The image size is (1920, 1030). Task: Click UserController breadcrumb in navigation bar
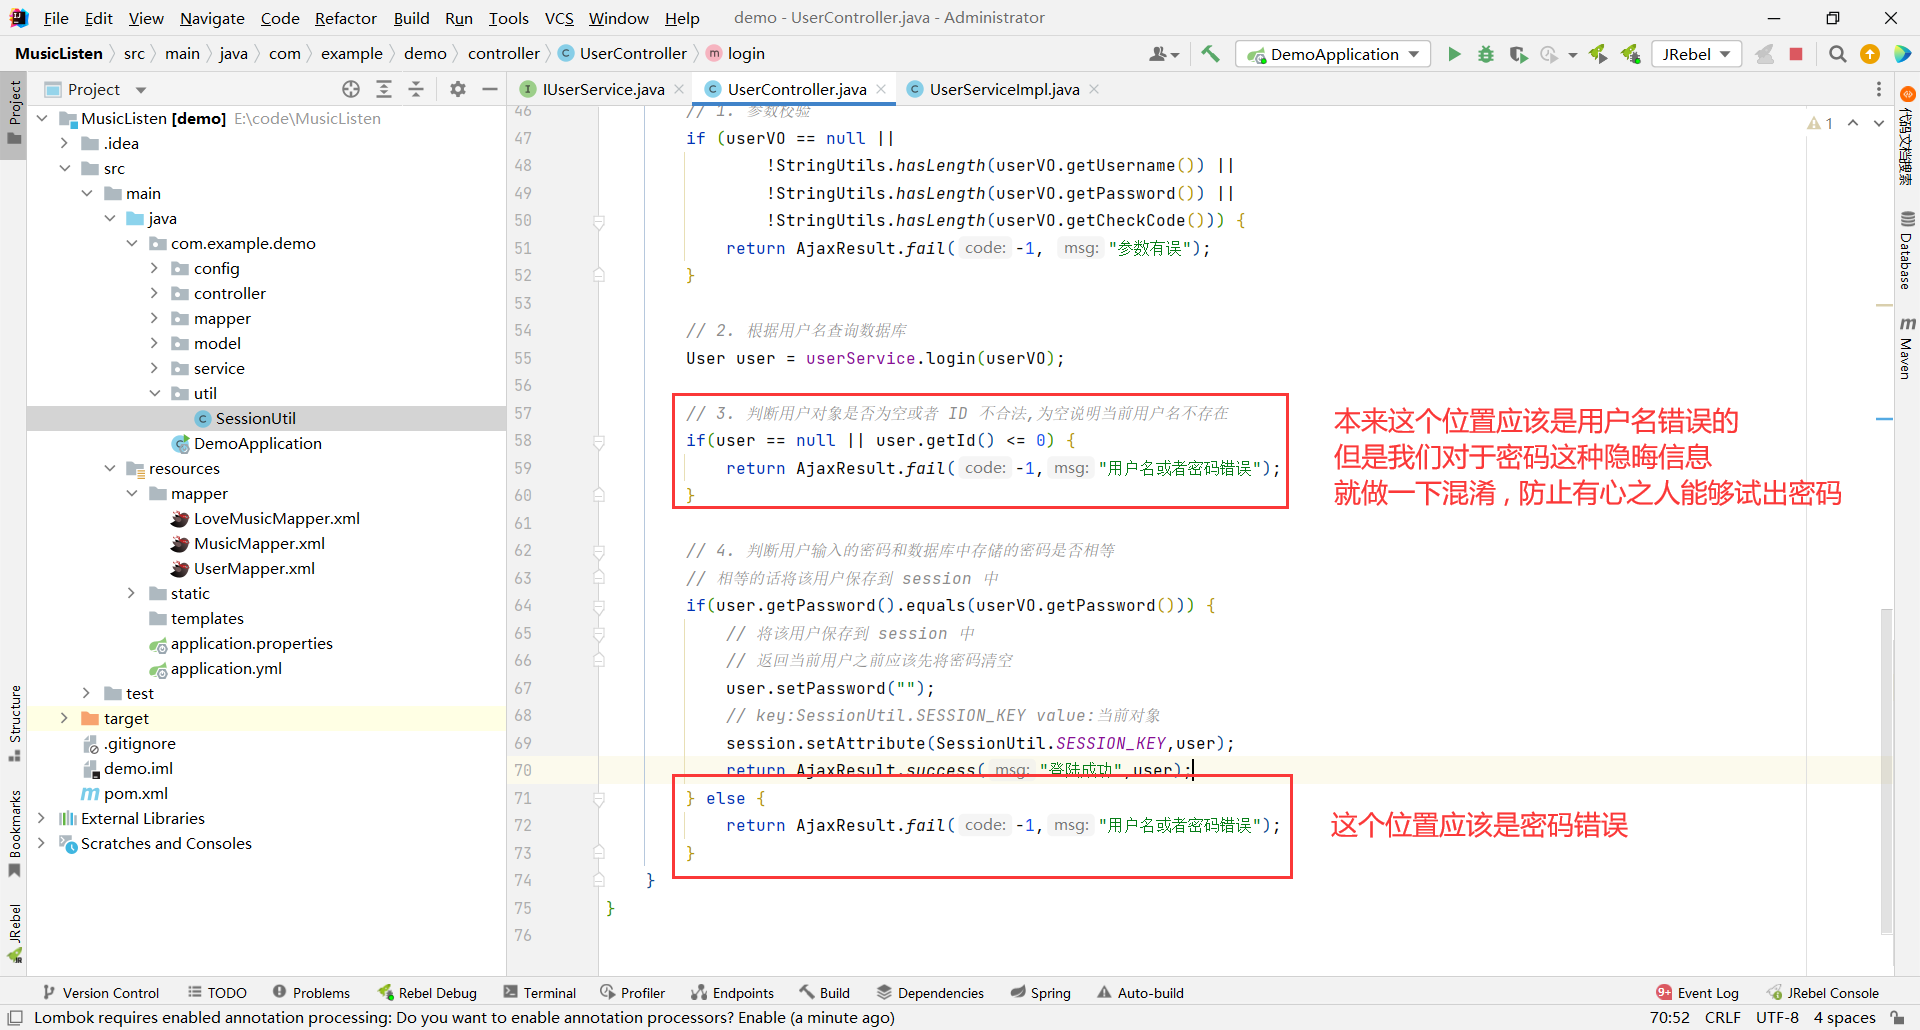(x=633, y=54)
